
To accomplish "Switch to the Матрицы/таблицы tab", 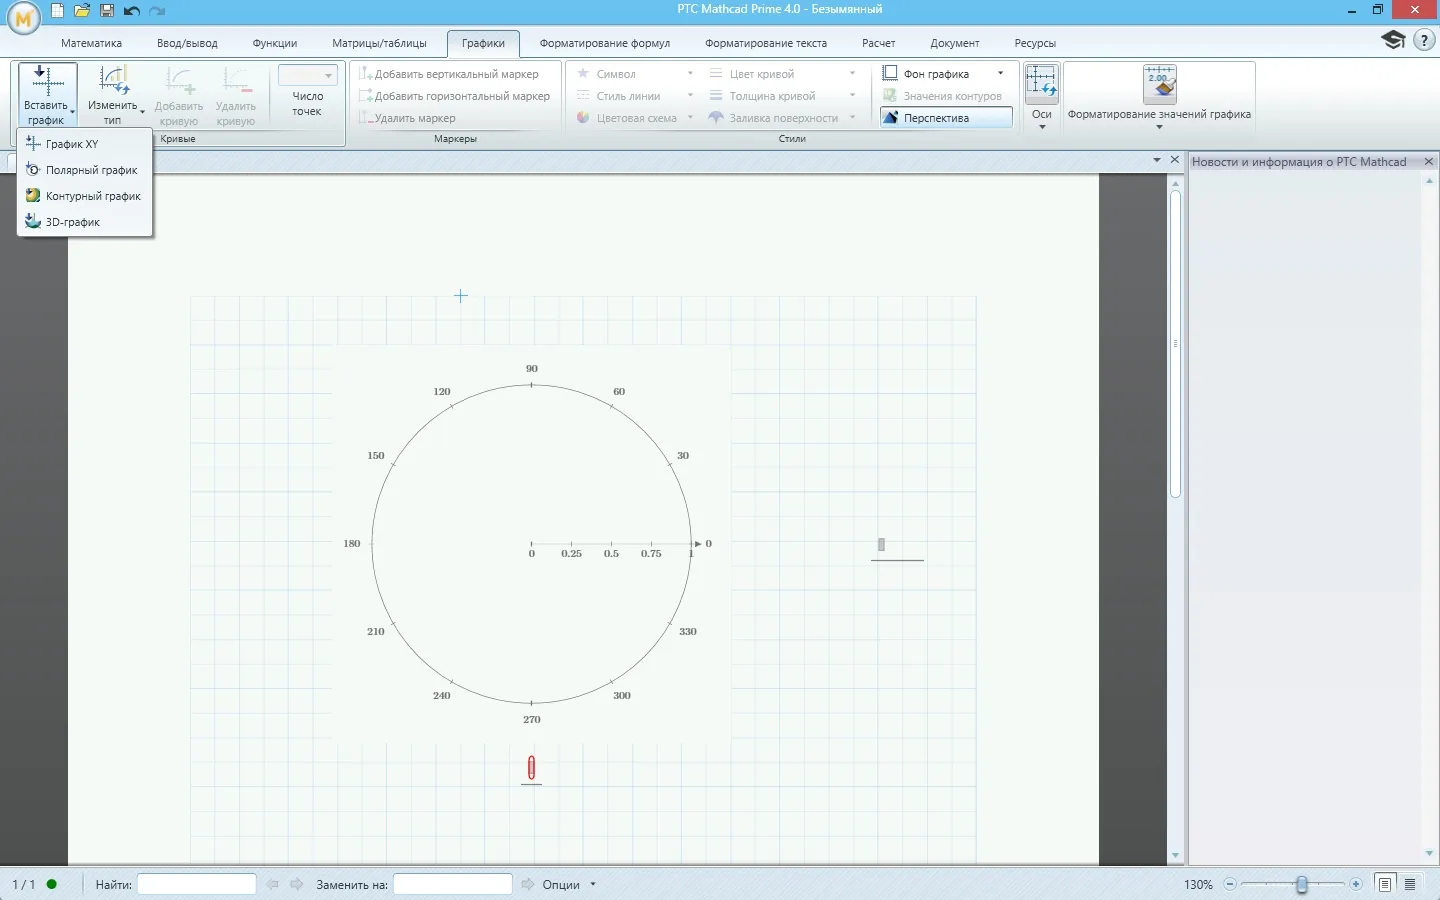I will pyautogui.click(x=379, y=43).
